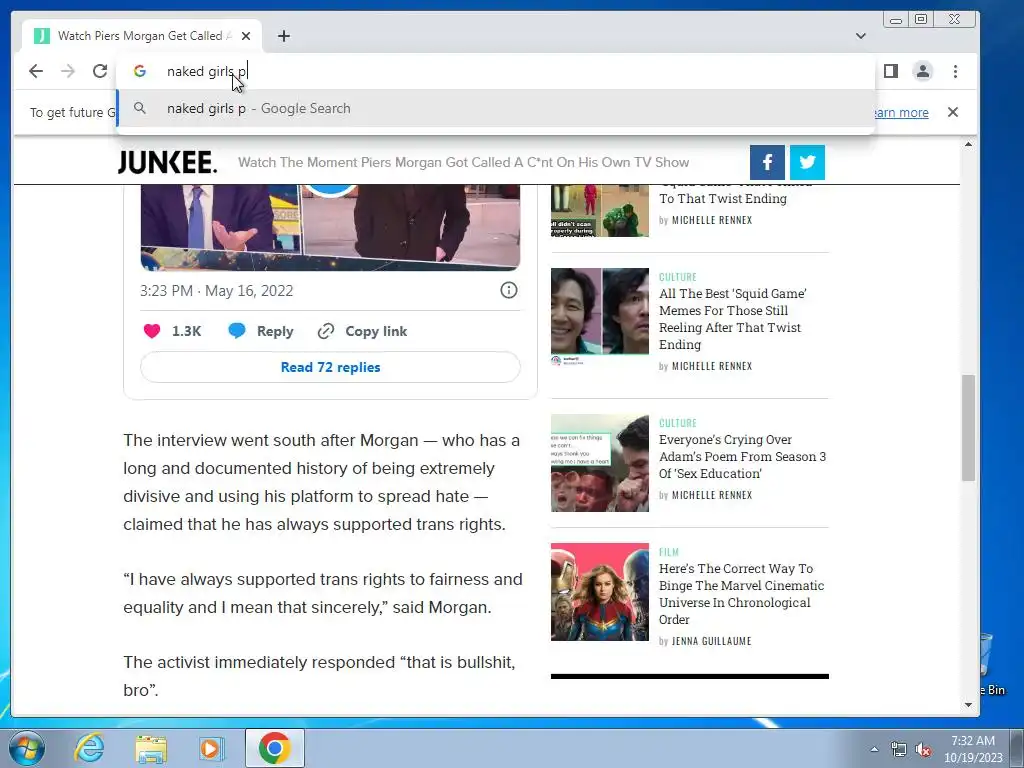Click the scrollbar down arrow
The image size is (1024, 768).
tap(968, 705)
